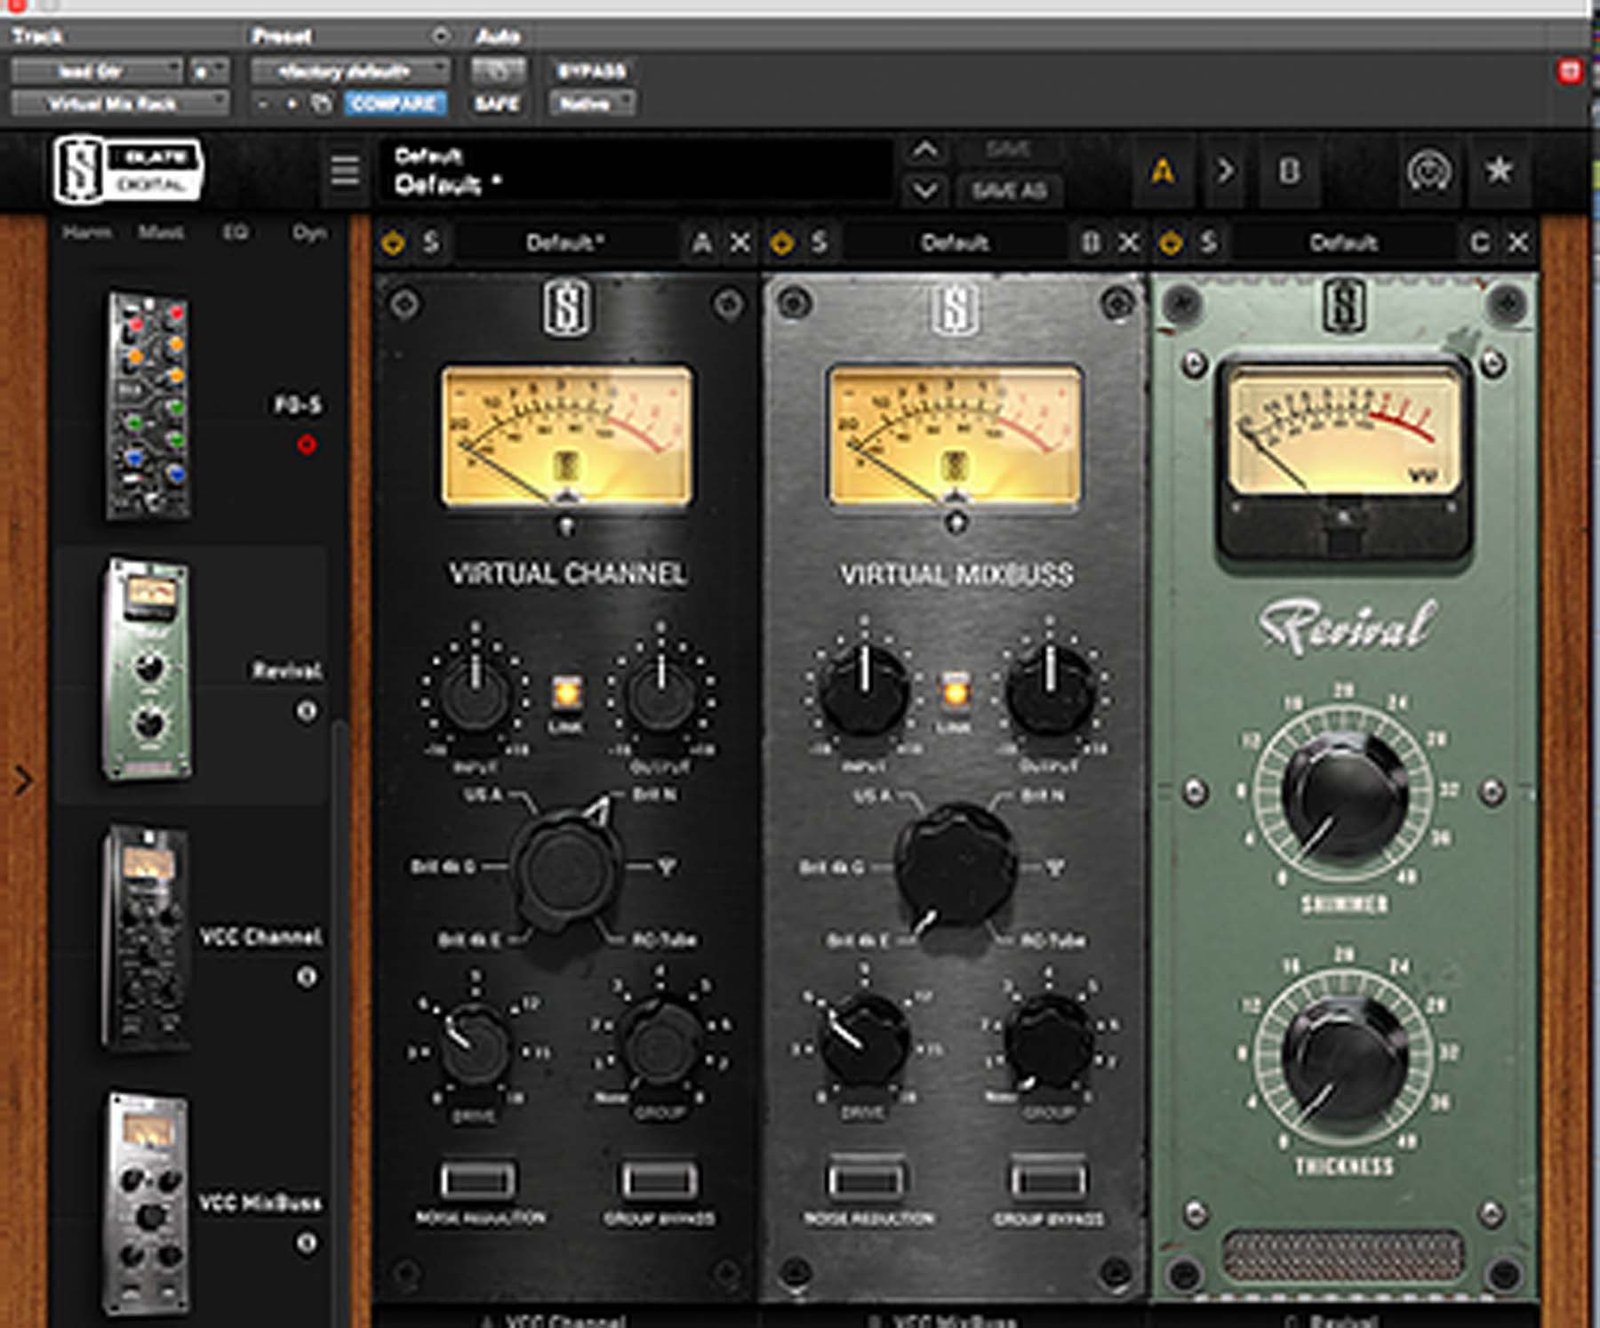Toggle Link light on Virtual Channel
1600x1328 pixels.
tap(566, 691)
